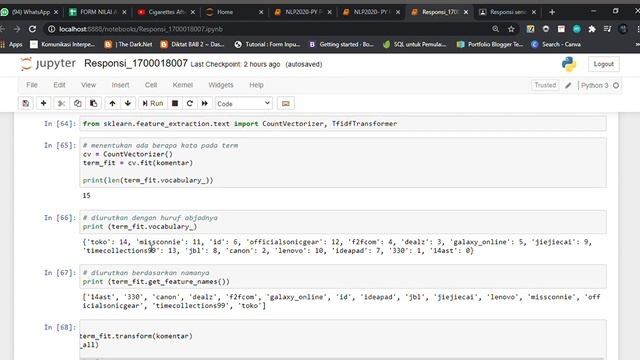Click code cell In [65] CountVectorizer code

(x=343, y=162)
